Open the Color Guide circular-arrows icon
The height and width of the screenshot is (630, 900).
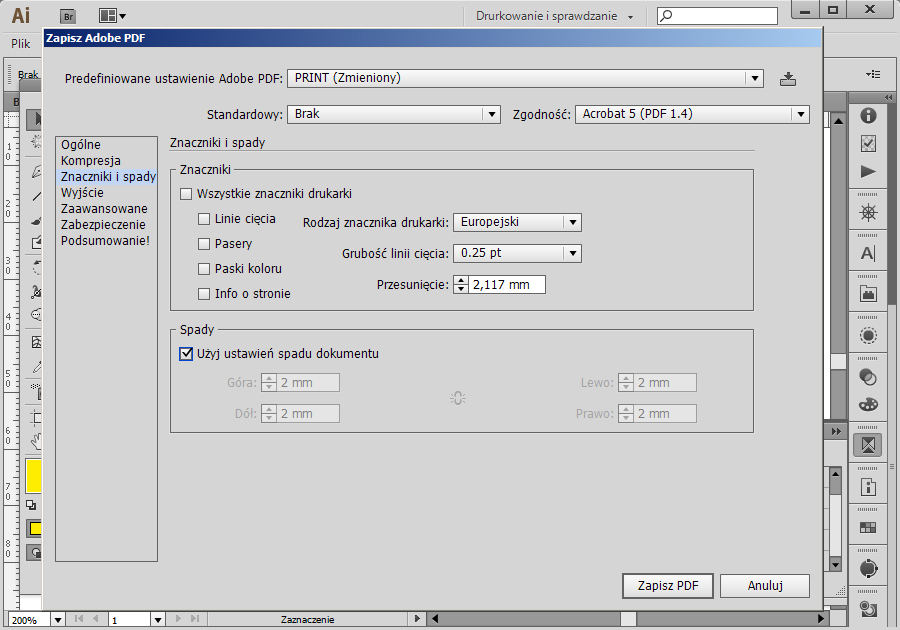click(x=868, y=568)
